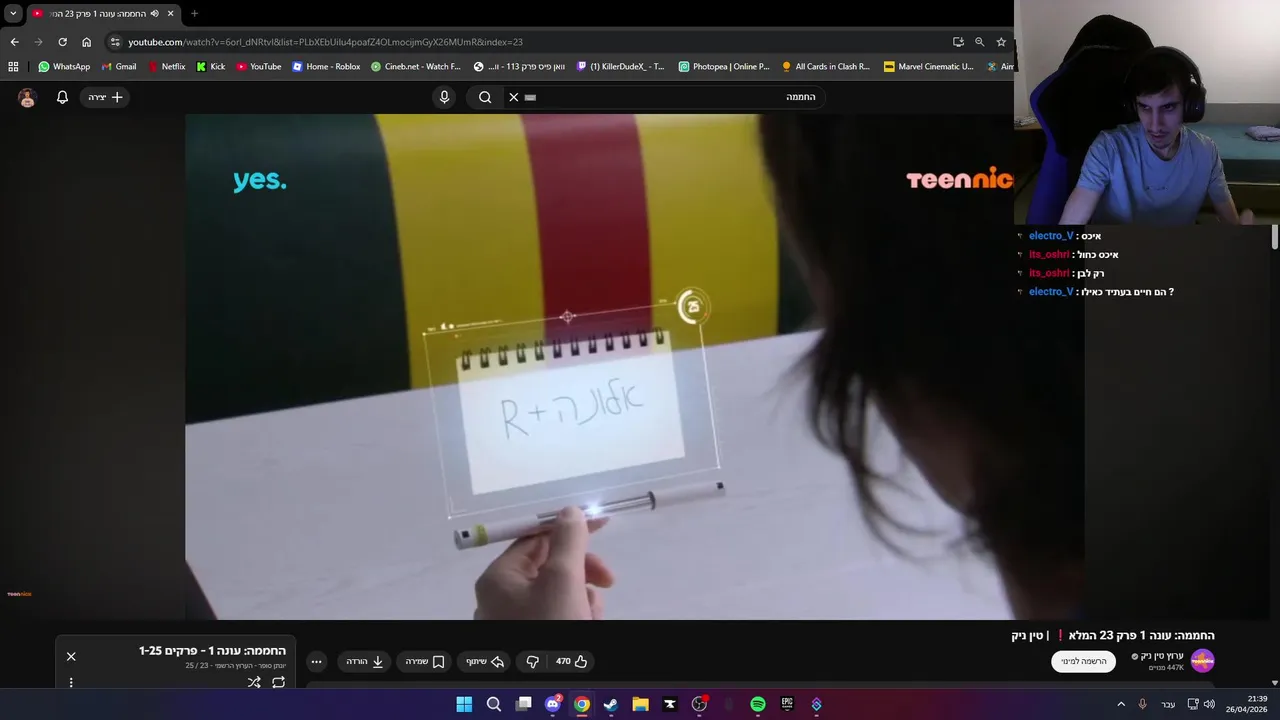Click its_oshri username beside איכס כחול
The height and width of the screenshot is (720, 1280).
coord(1049,255)
